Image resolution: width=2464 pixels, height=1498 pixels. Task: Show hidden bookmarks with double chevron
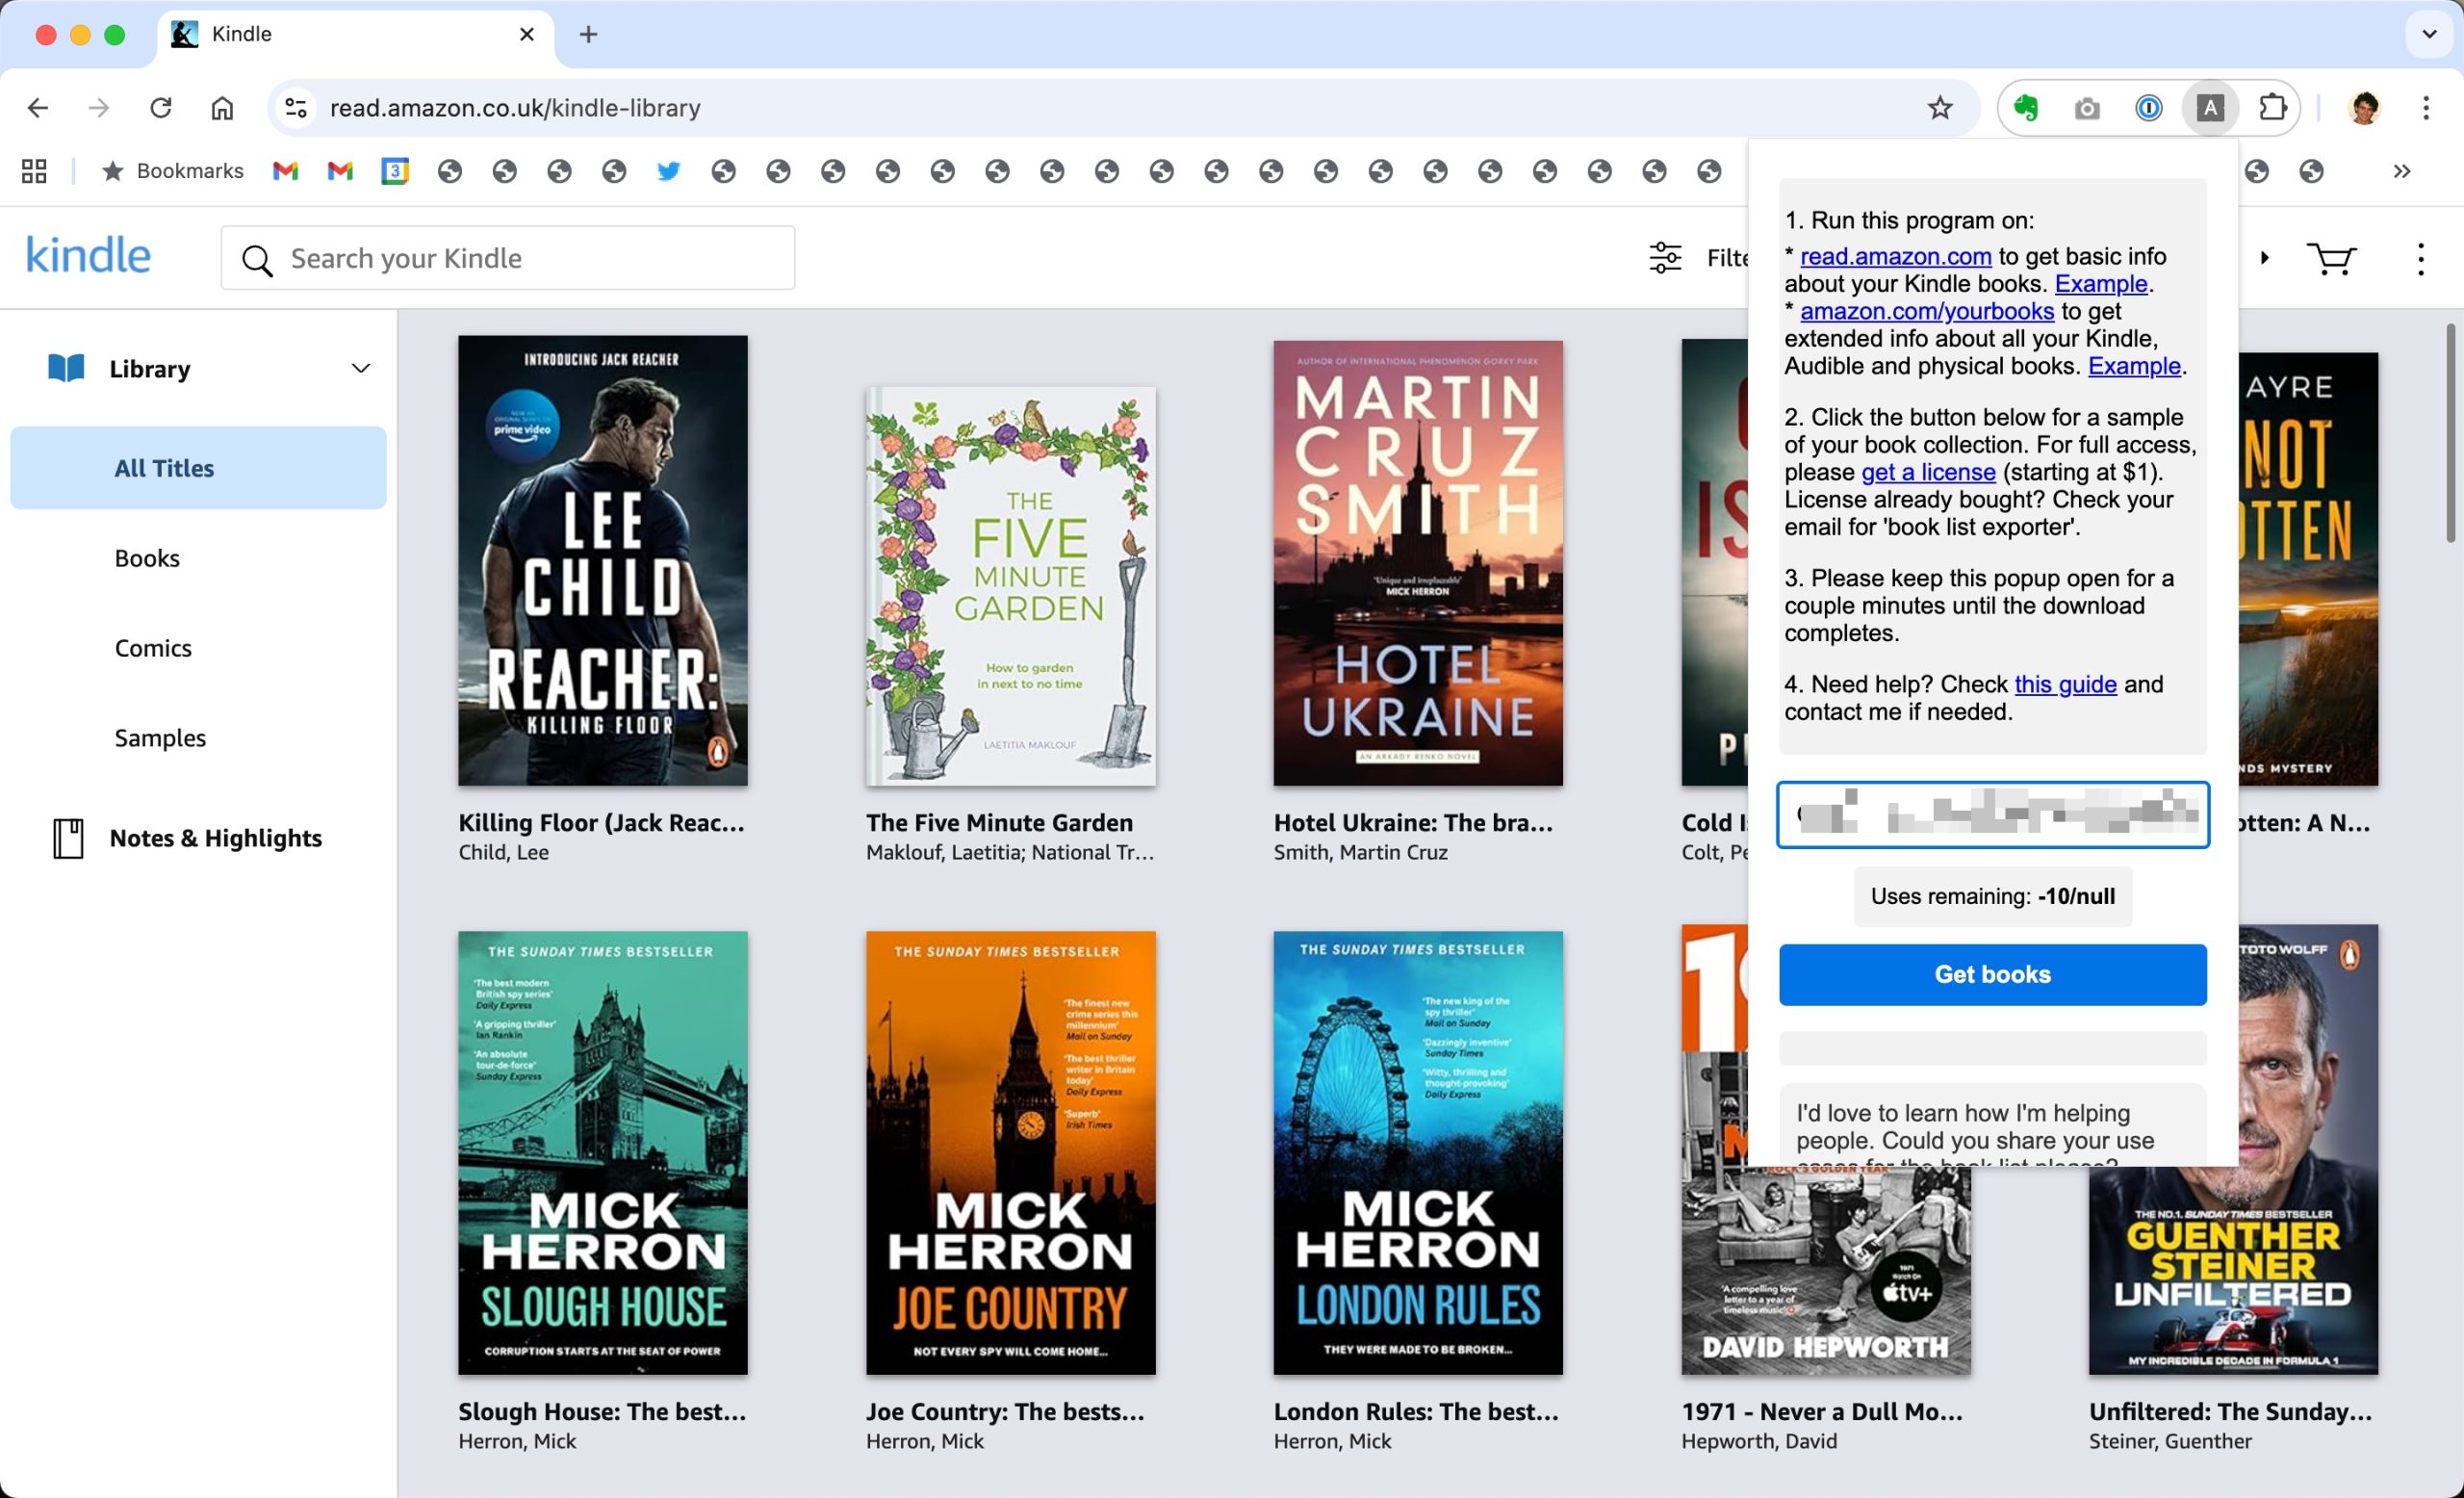2402,171
